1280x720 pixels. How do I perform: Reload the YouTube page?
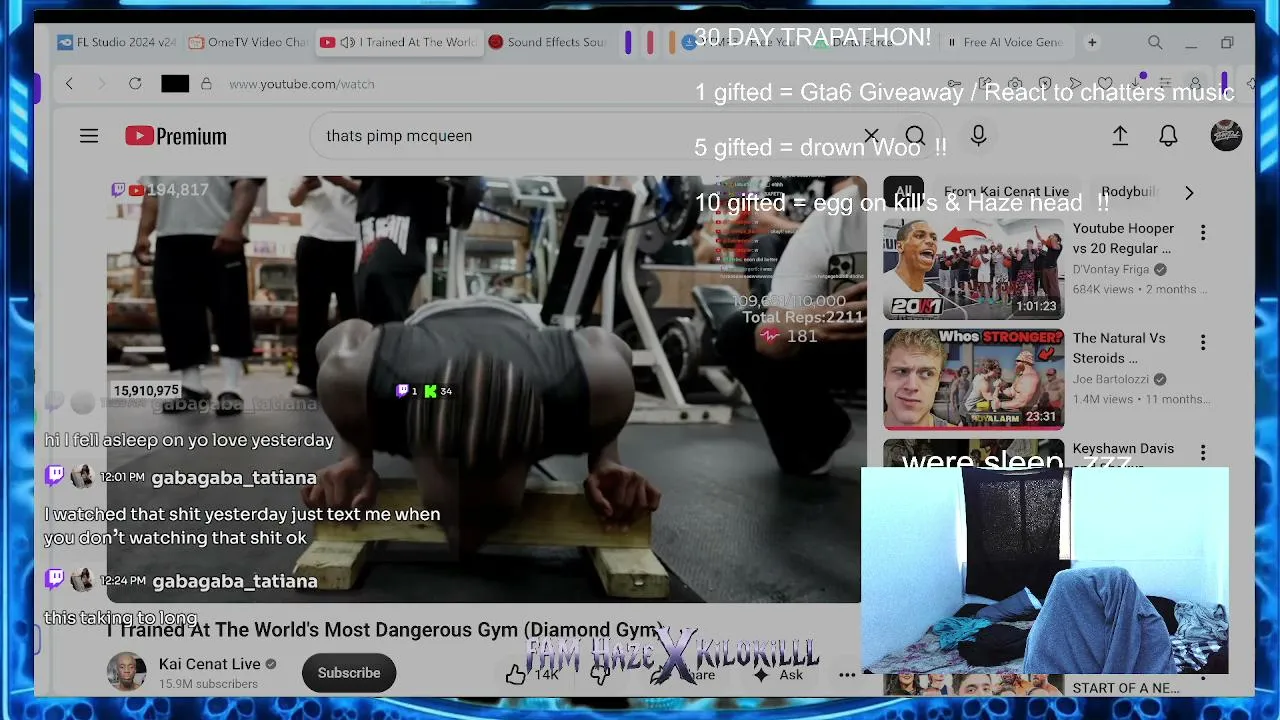coord(135,84)
